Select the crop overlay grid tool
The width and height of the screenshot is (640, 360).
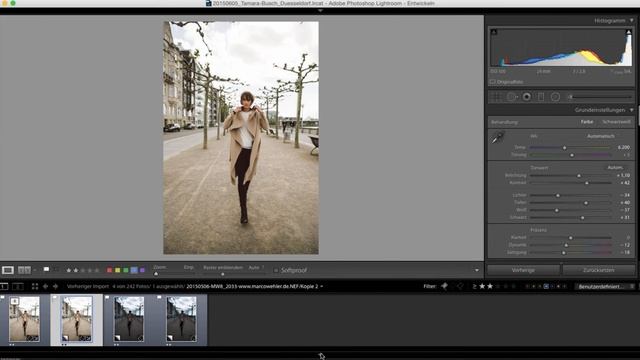[496, 97]
